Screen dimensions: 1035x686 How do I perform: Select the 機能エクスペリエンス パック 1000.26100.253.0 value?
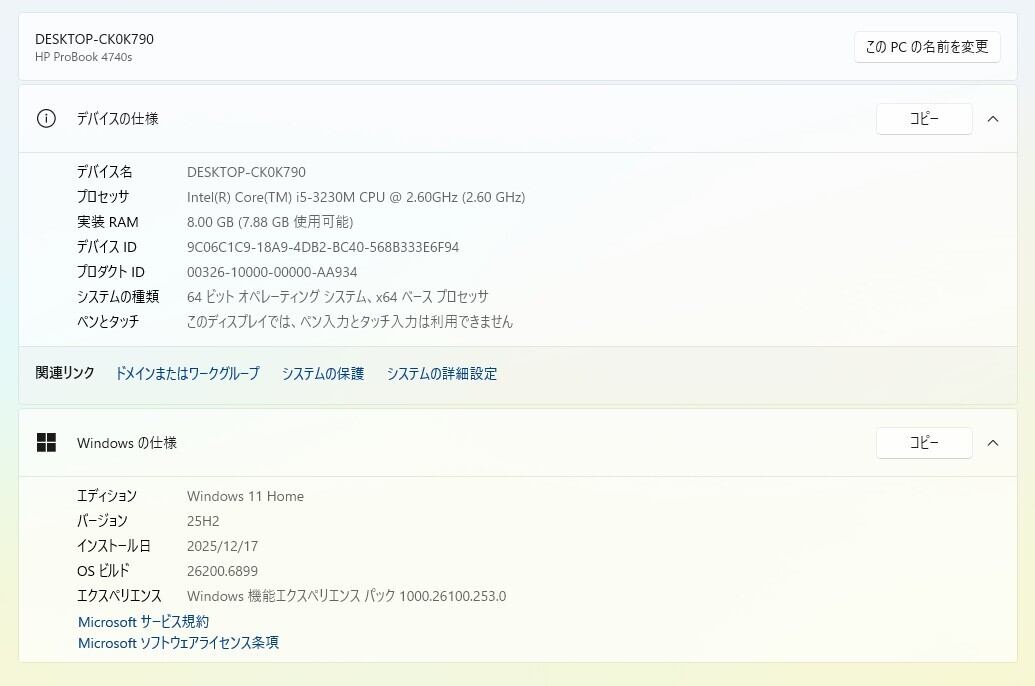[347, 596]
